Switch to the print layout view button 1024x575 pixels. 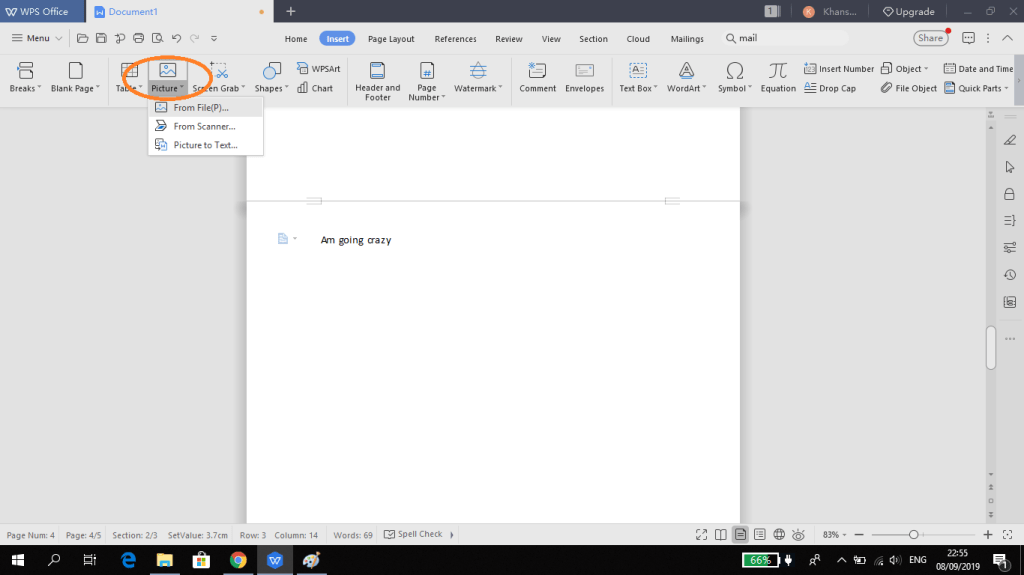[x=740, y=534]
